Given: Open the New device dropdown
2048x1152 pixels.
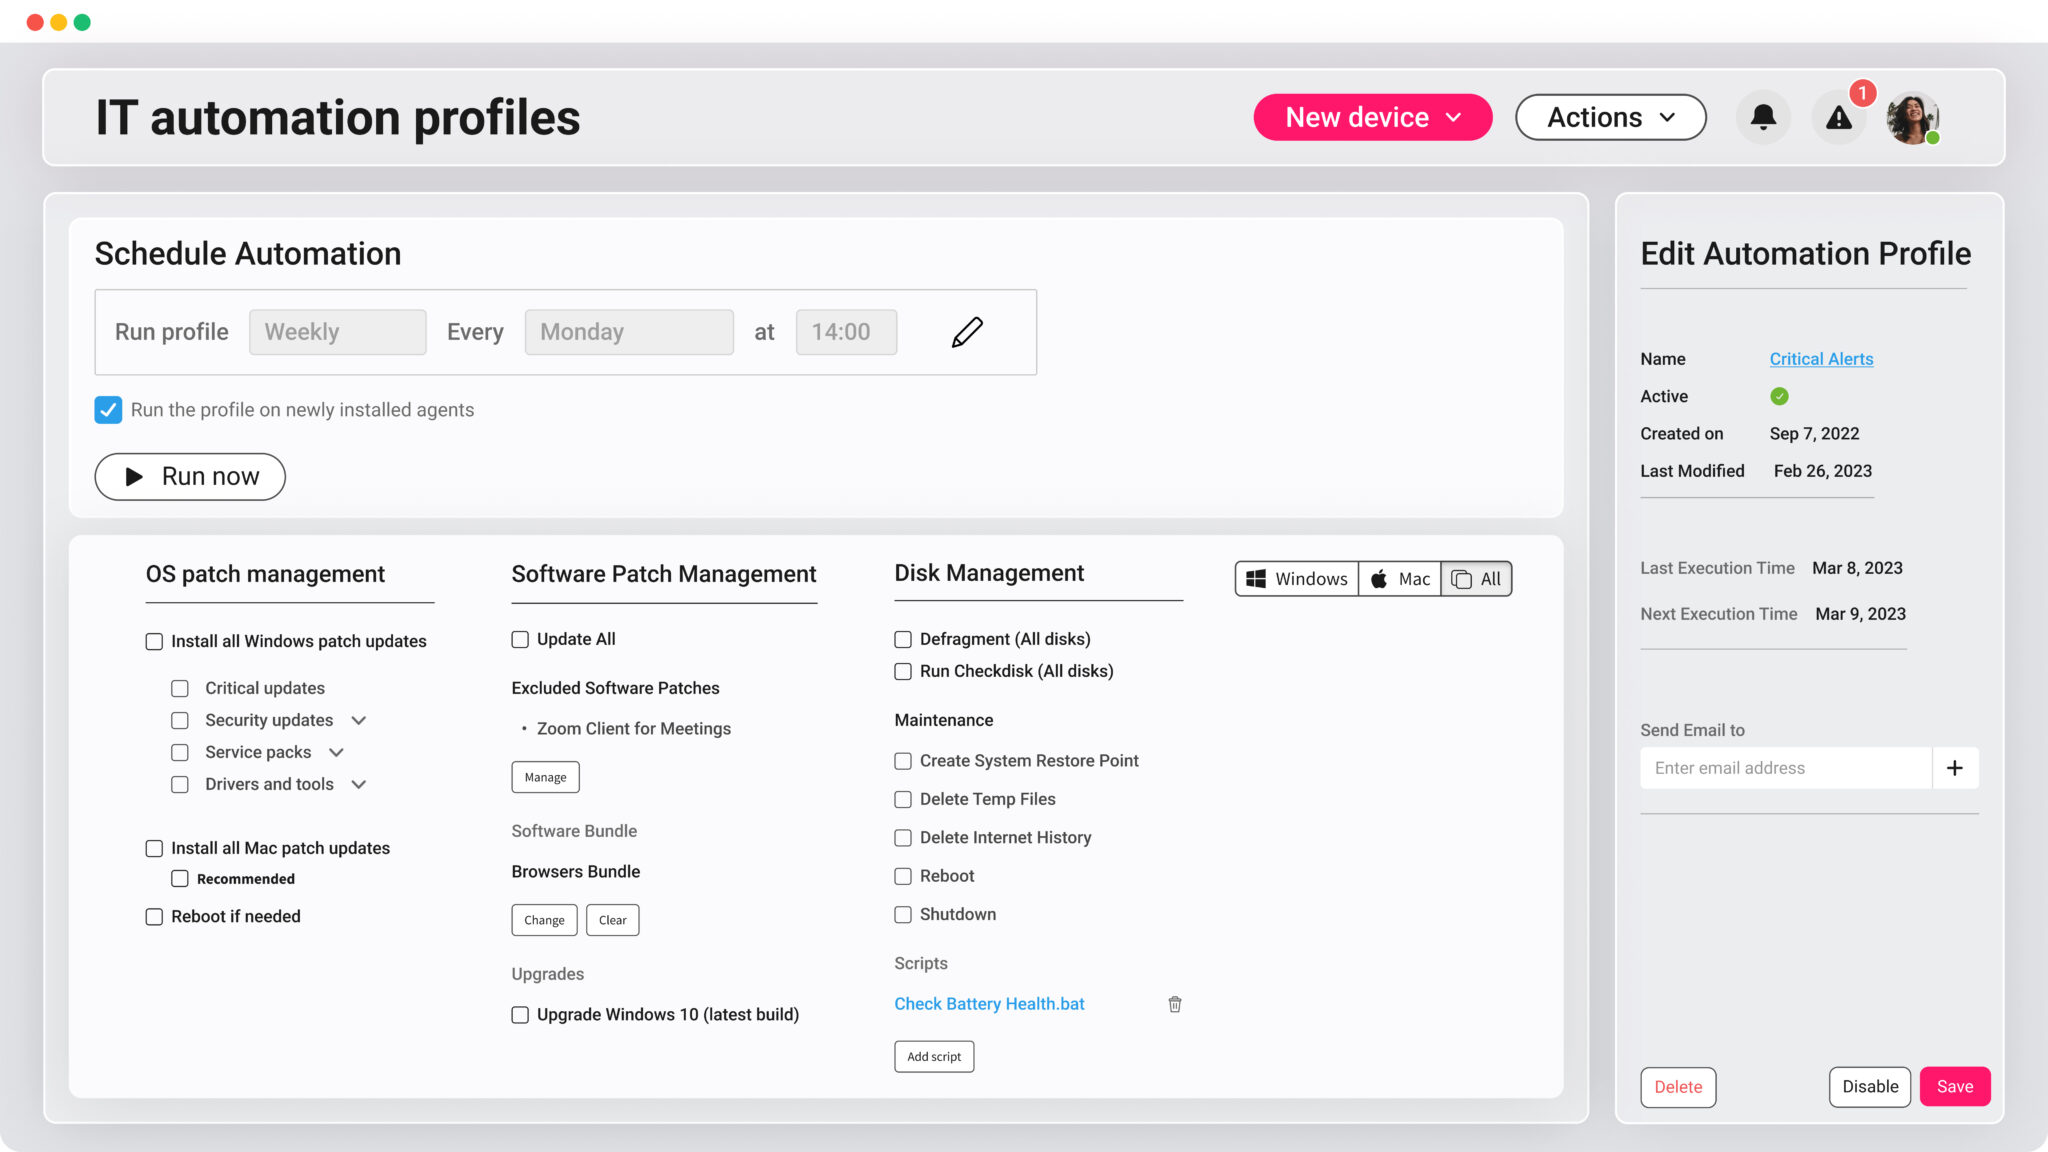Looking at the screenshot, I should 1372,117.
